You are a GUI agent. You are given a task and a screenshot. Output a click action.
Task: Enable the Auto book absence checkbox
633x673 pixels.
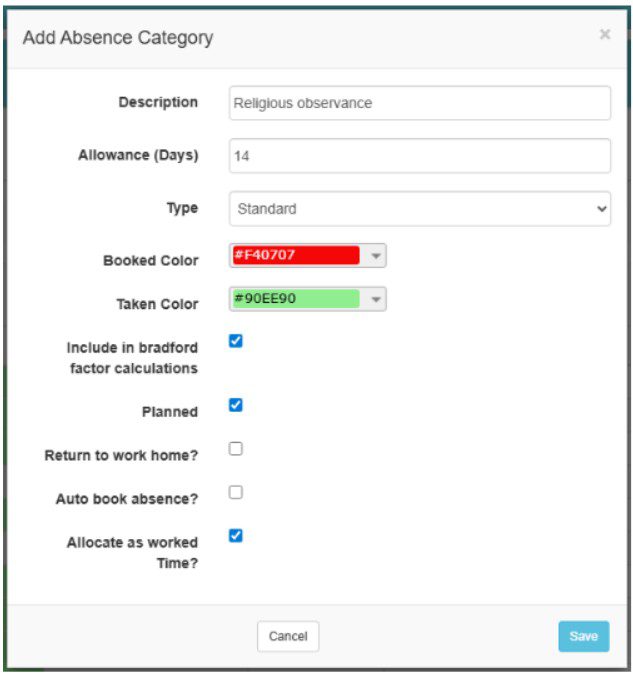coord(236,492)
